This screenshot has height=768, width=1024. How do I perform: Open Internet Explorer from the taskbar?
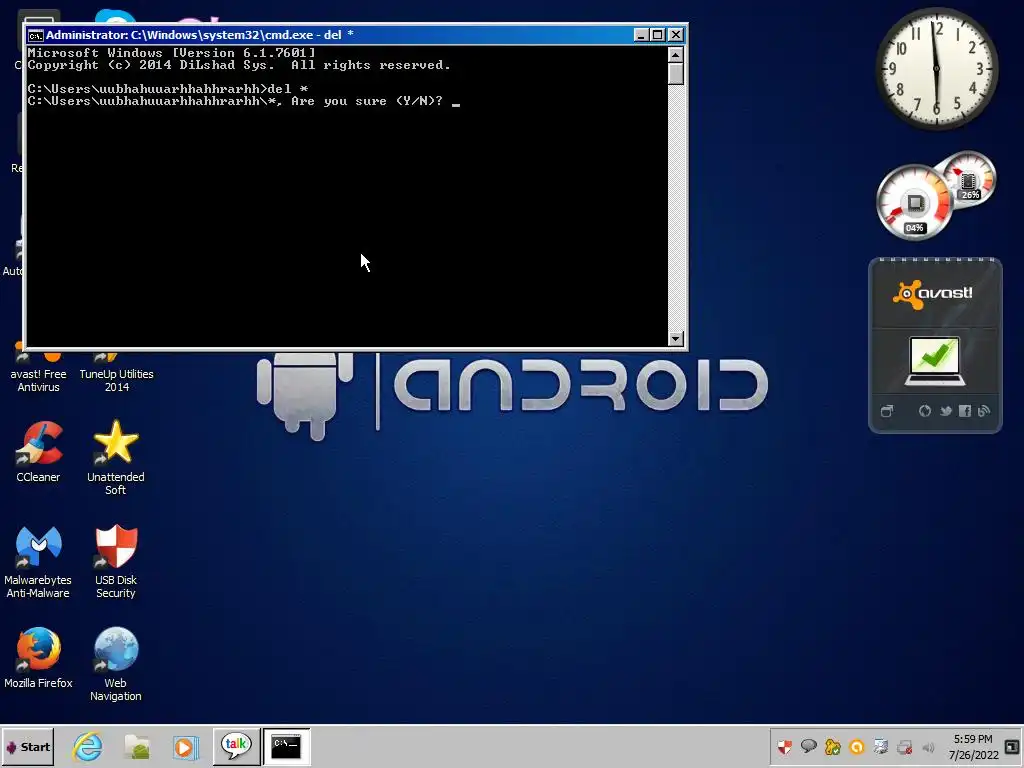tap(88, 746)
